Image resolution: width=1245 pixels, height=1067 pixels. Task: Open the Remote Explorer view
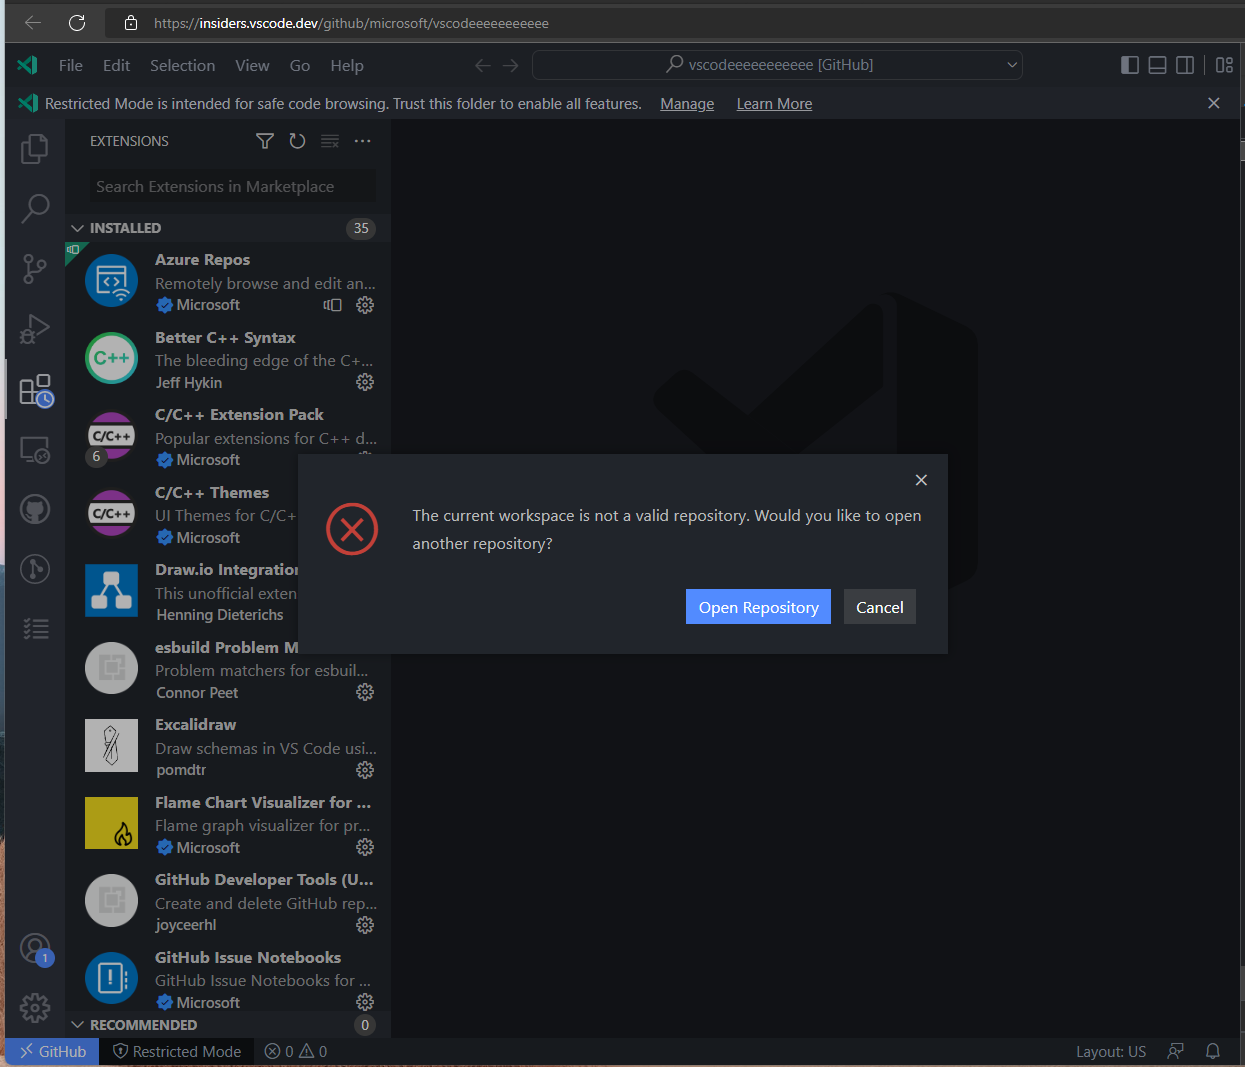[34, 450]
